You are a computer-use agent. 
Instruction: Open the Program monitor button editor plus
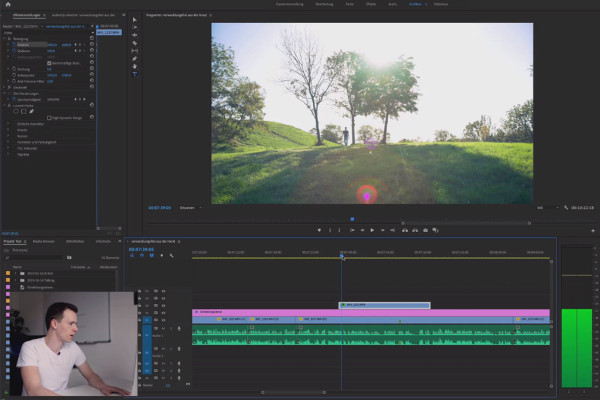(x=593, y=230)
